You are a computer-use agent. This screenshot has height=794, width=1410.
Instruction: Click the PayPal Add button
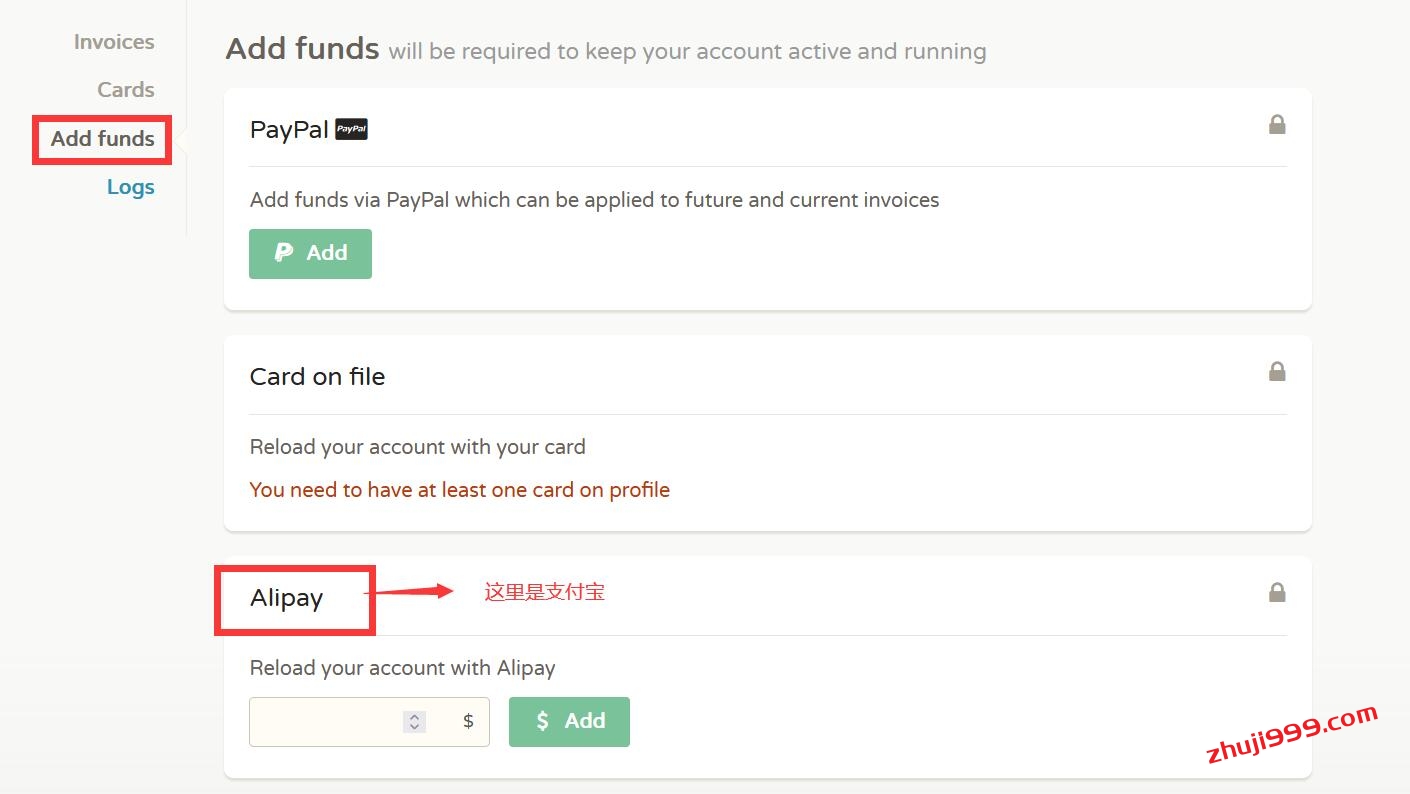pyautogui.click(x=310, y=253)
